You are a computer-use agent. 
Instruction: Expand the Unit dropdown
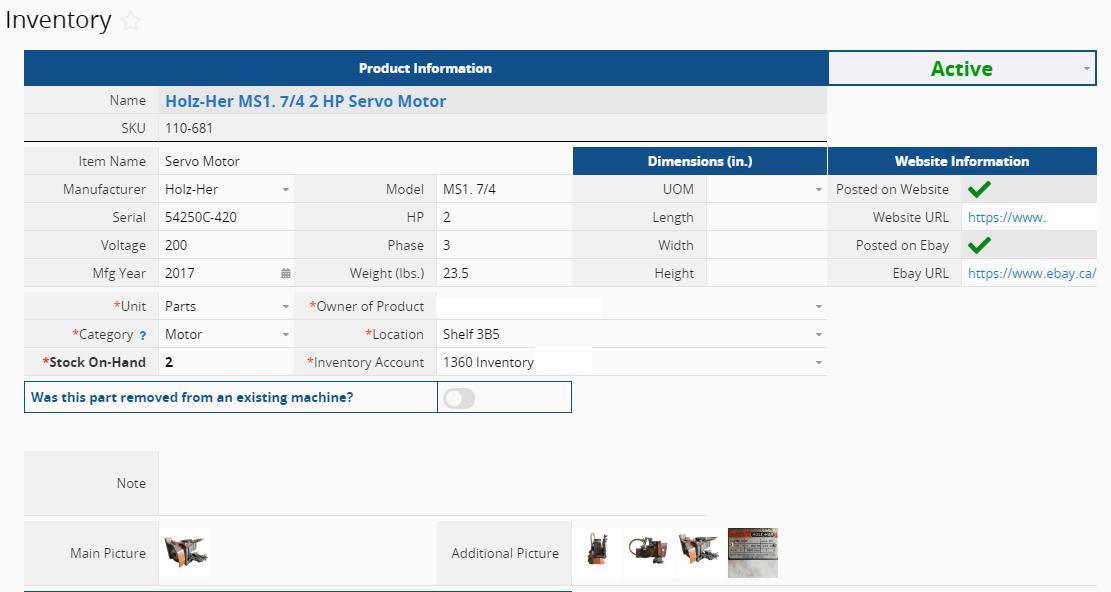click(x=286, y=307)
